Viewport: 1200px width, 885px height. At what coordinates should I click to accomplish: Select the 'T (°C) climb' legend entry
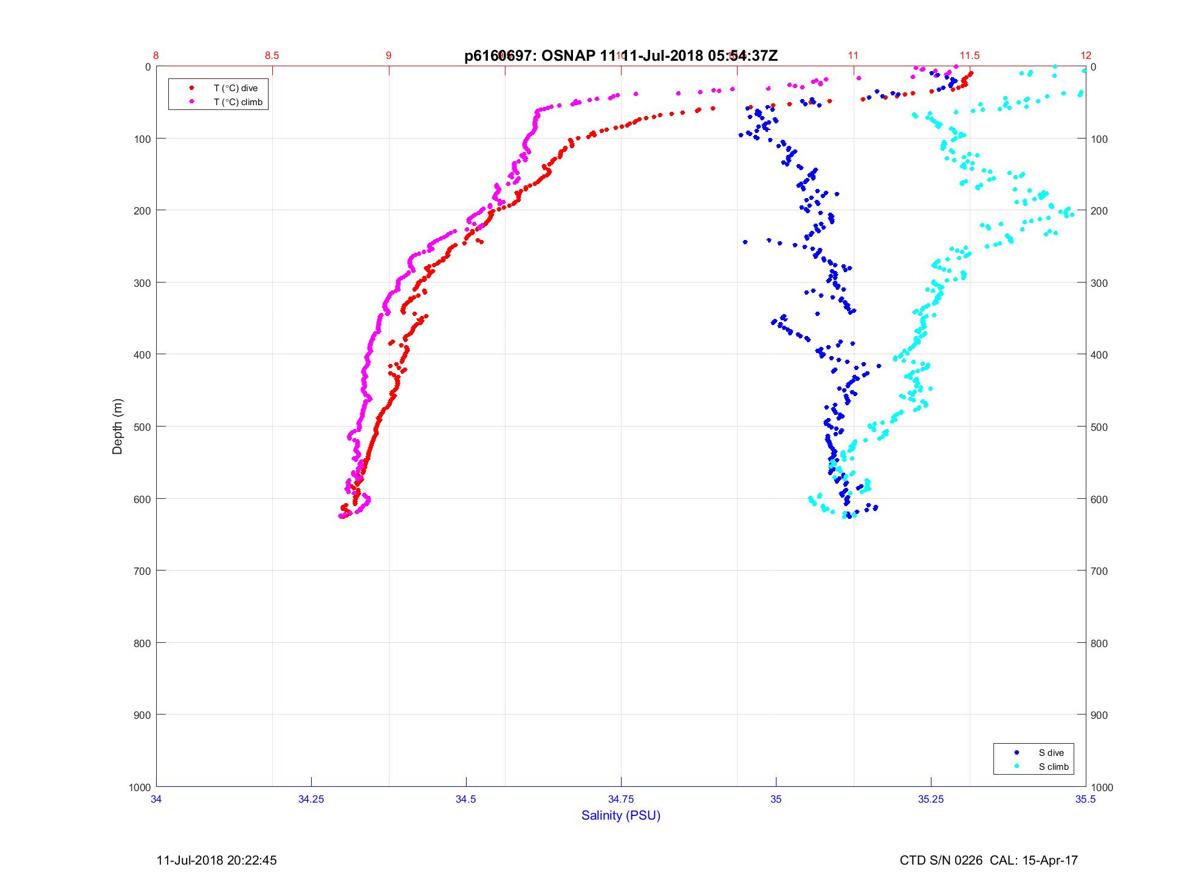tap(240, 102)
